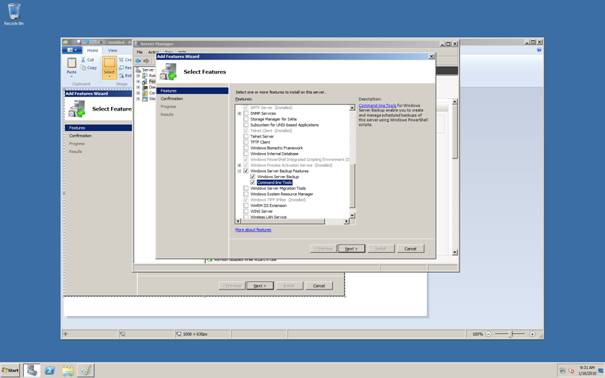Select the Confirmation step in wizard sidebar
This screenshot has width=605, height=378.
172,99
